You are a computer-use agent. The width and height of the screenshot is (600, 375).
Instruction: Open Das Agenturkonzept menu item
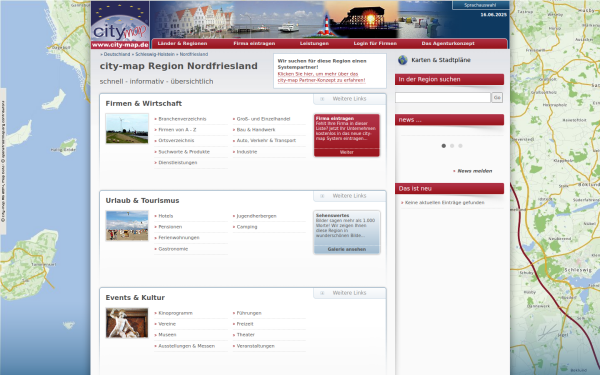tap(448, 44)
